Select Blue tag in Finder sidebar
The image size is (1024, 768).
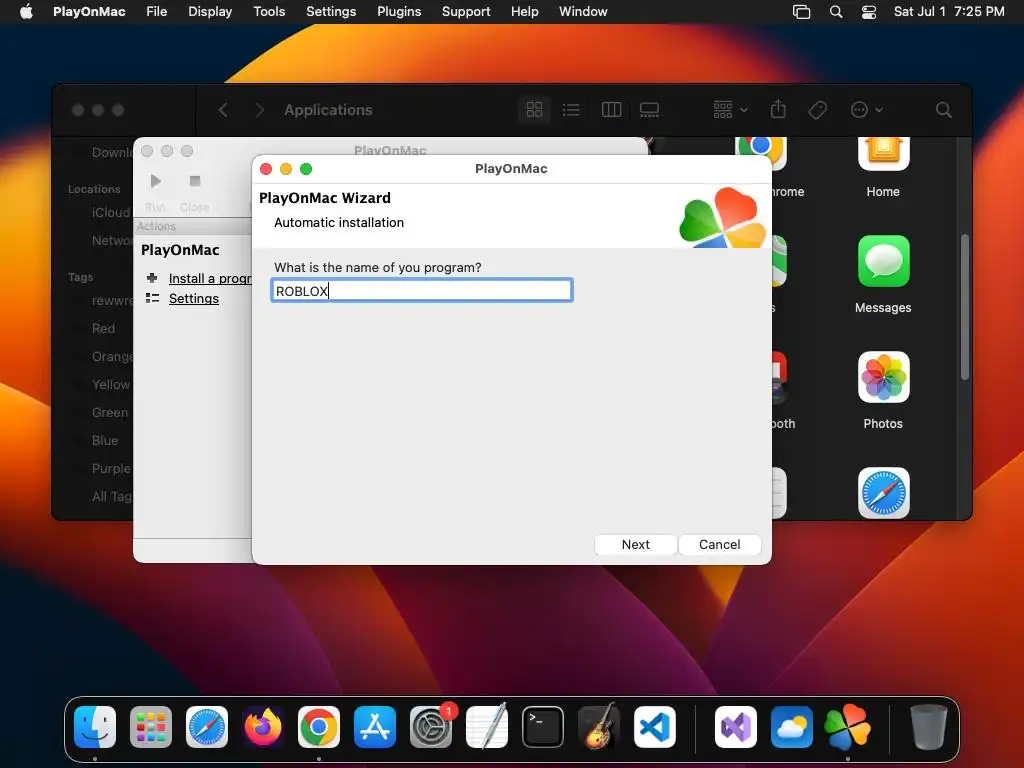click(x=104, y=441)
